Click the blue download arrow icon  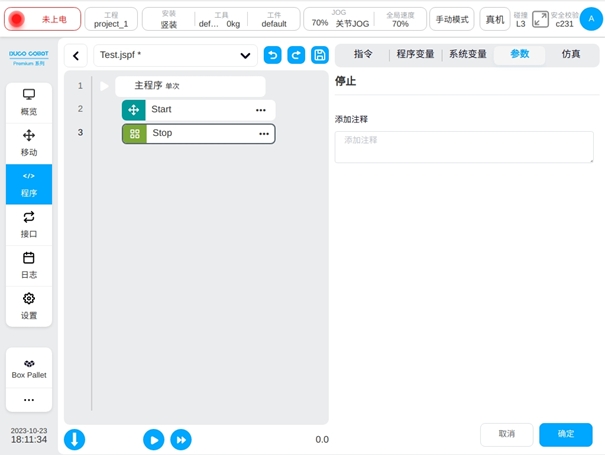coord(75,439)
